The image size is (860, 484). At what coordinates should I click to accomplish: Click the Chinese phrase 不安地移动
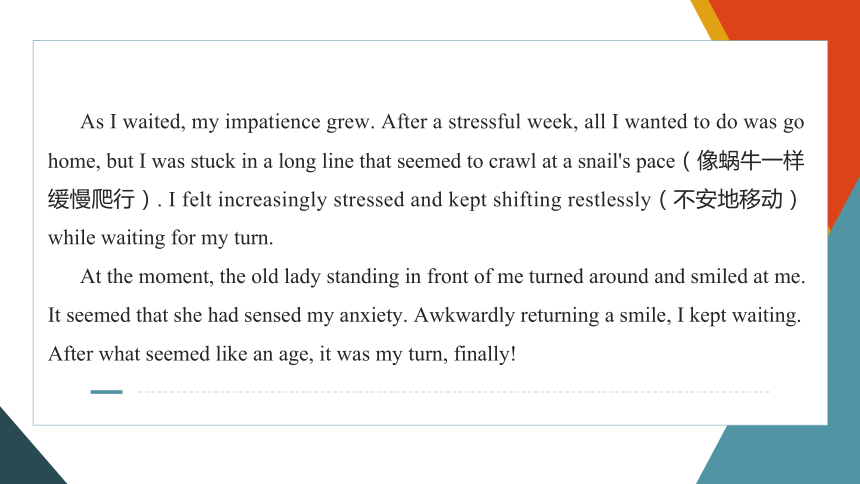(x=727, y=199)
